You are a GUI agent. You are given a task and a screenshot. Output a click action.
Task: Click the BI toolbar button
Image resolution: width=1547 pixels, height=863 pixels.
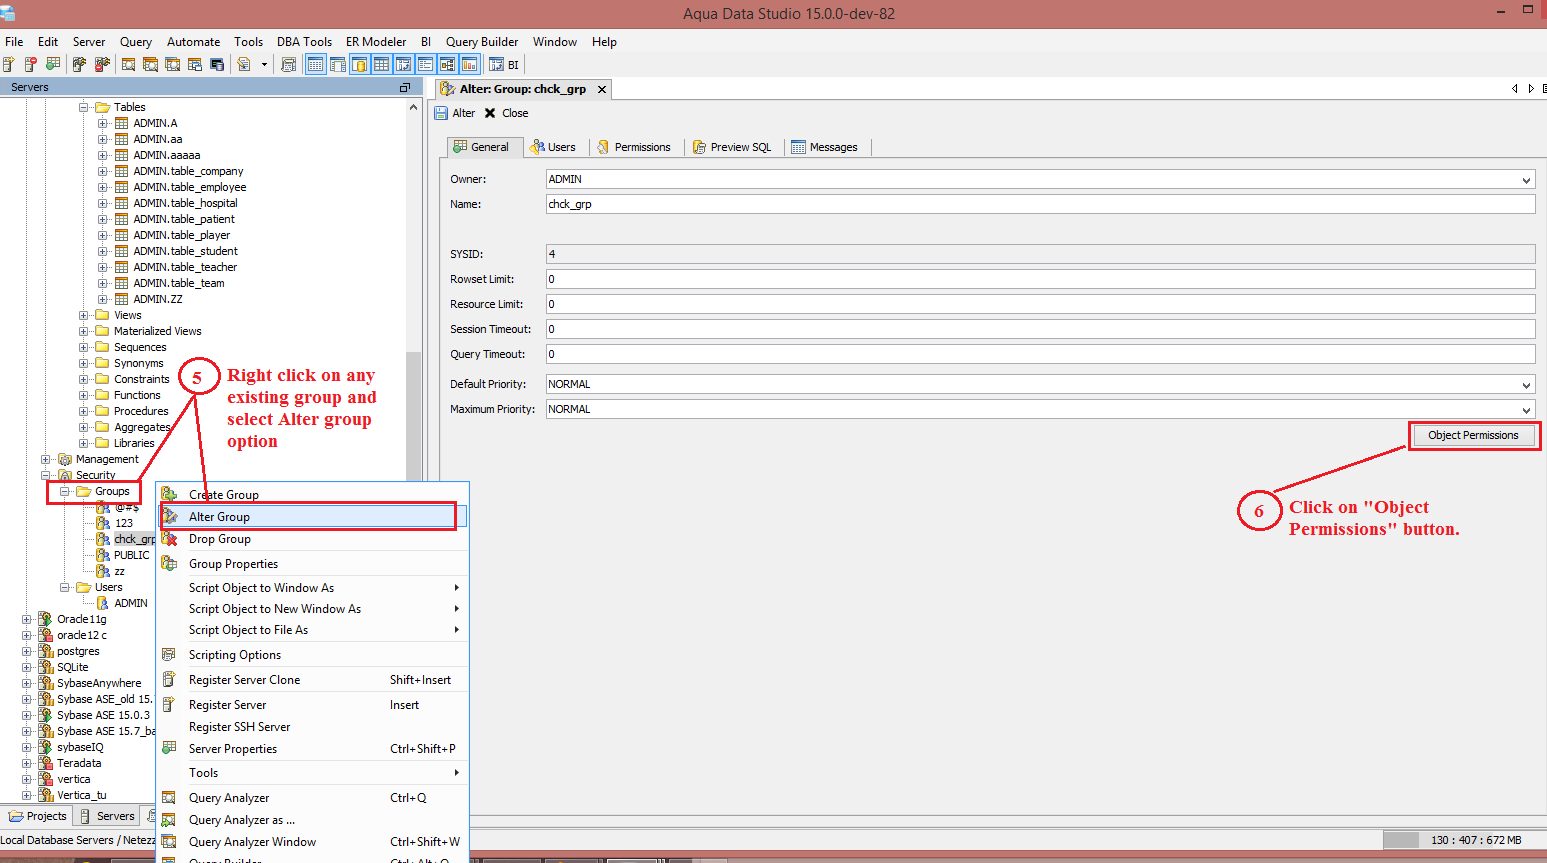tap(505, 65)
